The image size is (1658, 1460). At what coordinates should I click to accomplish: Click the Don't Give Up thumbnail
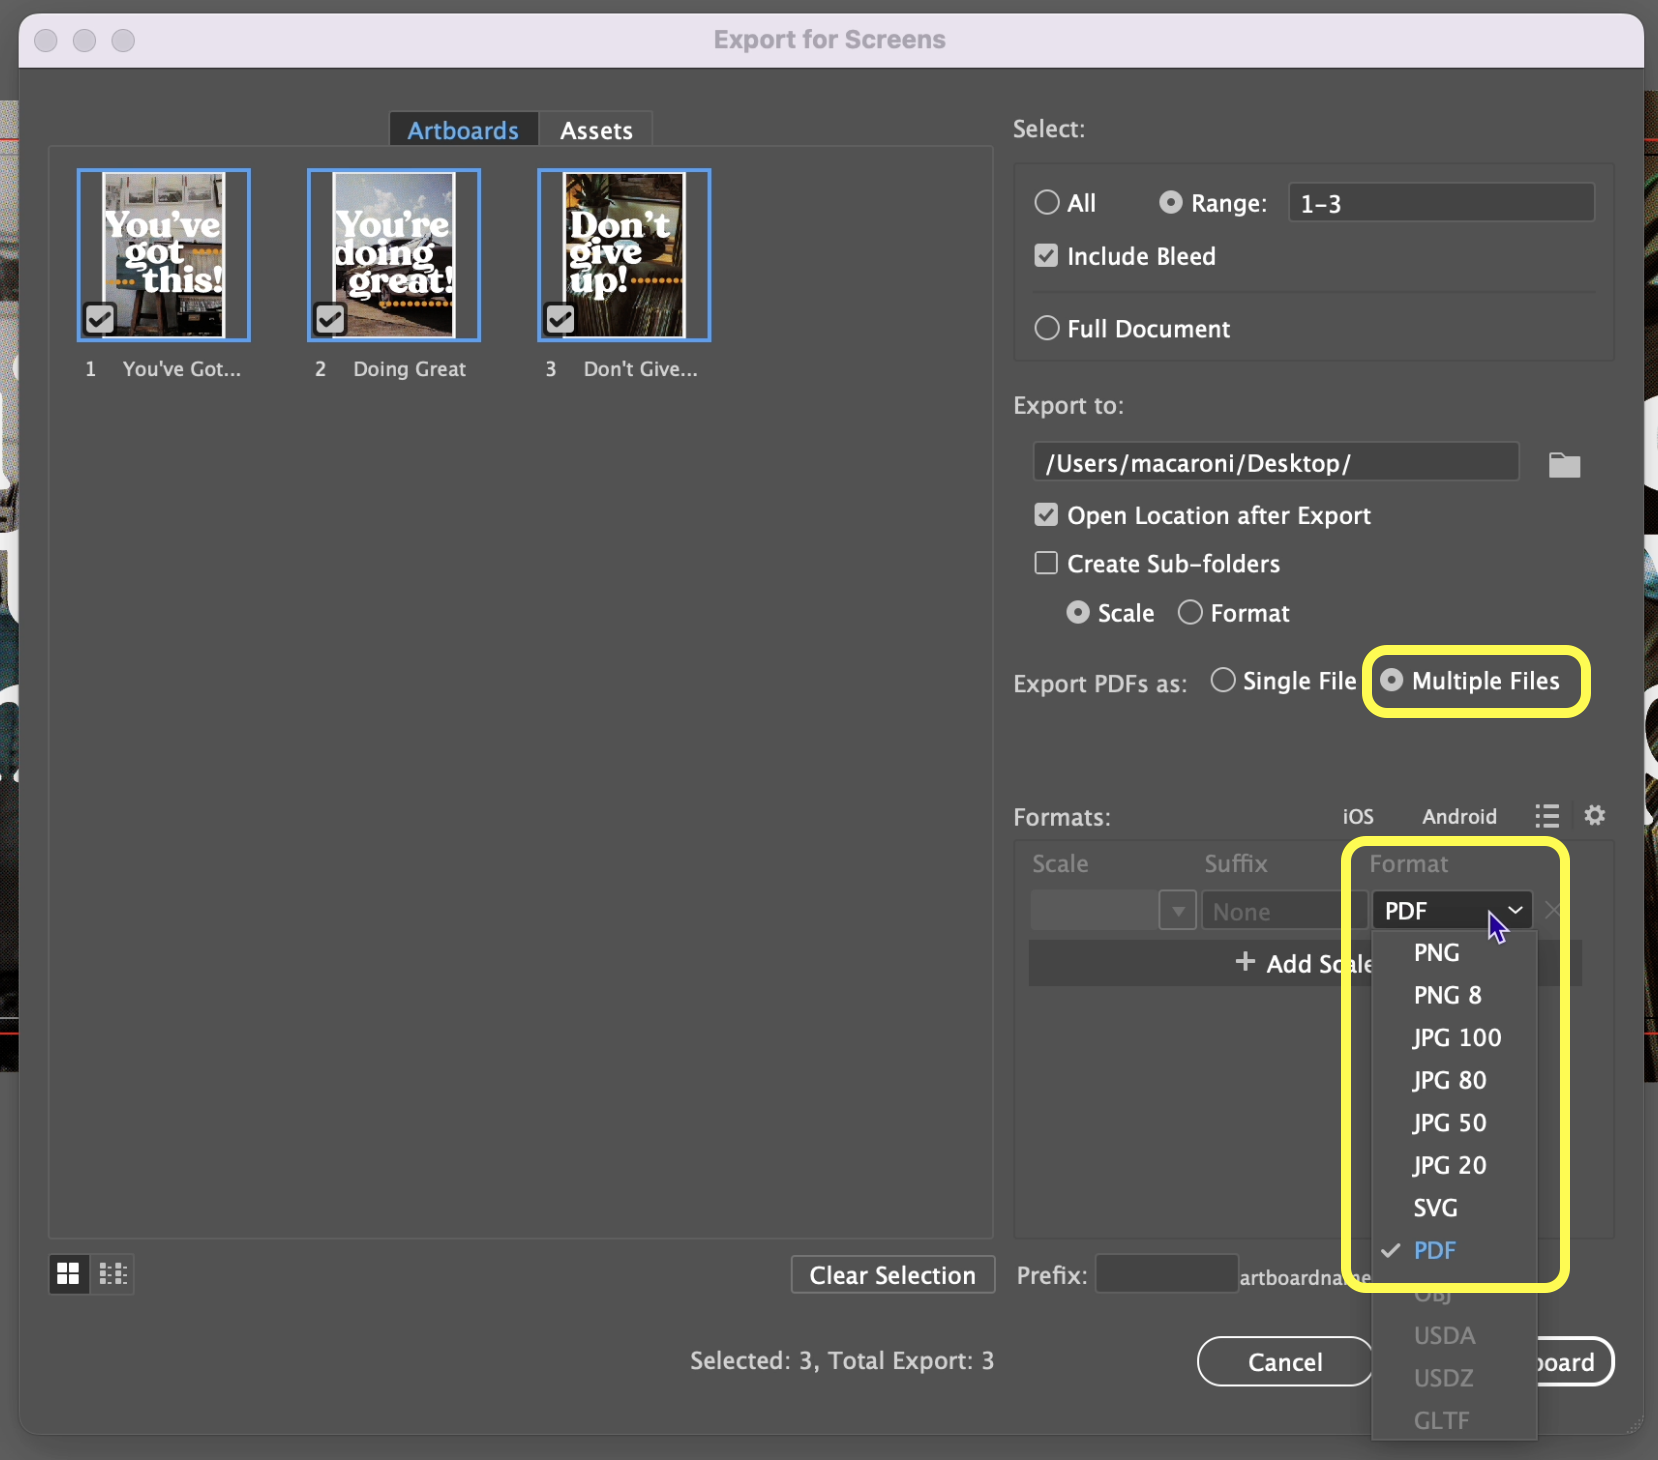(x=624, y=255)
